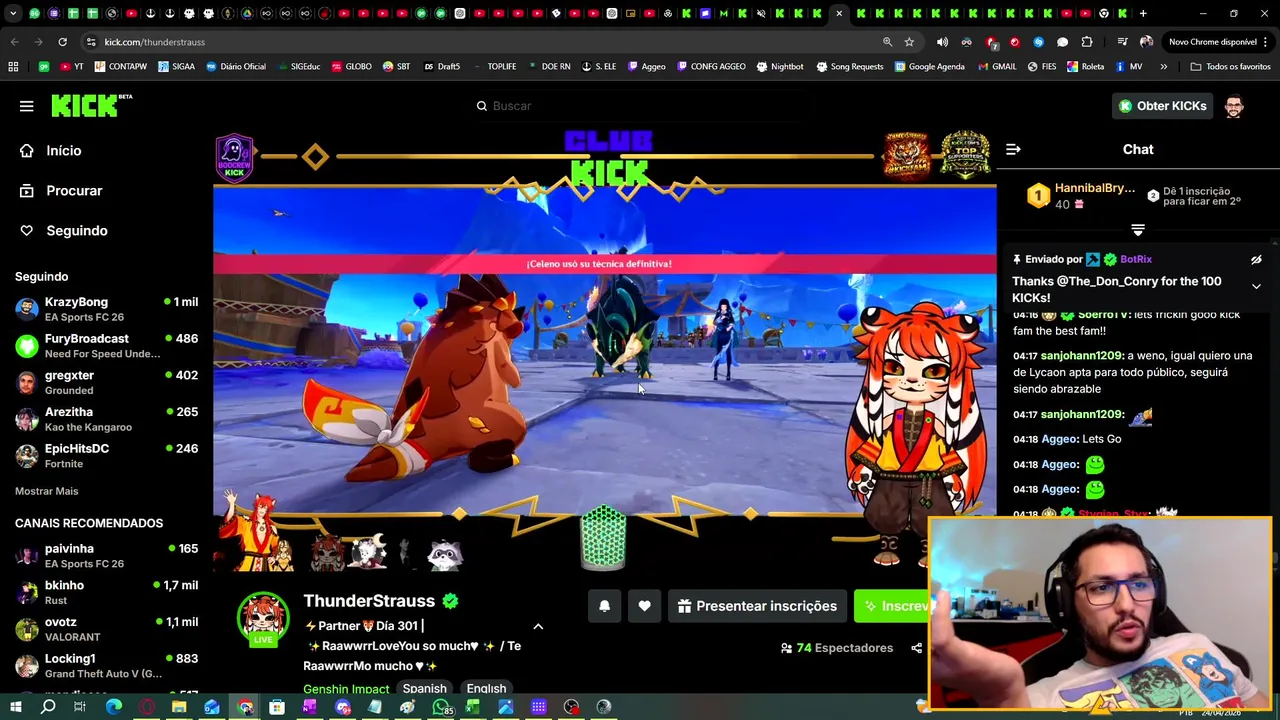Open the hamburger menu beside Kick logo
Image resolution: width=1280 pixels, height=720 pixels.
[27, 106]
